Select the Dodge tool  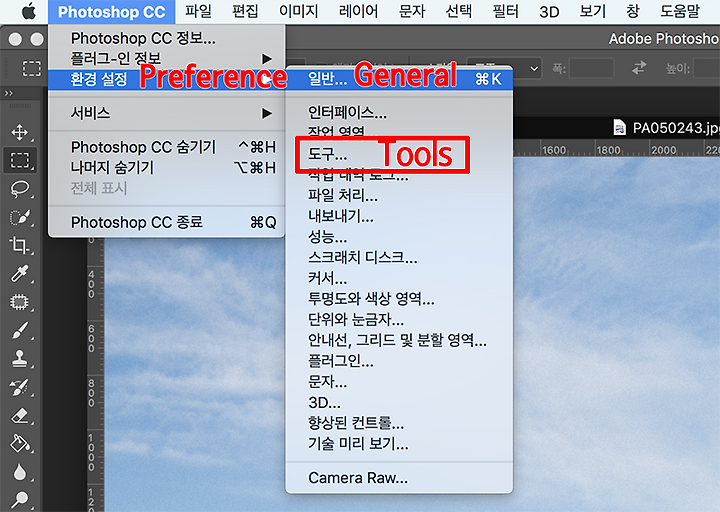[20, 500]
